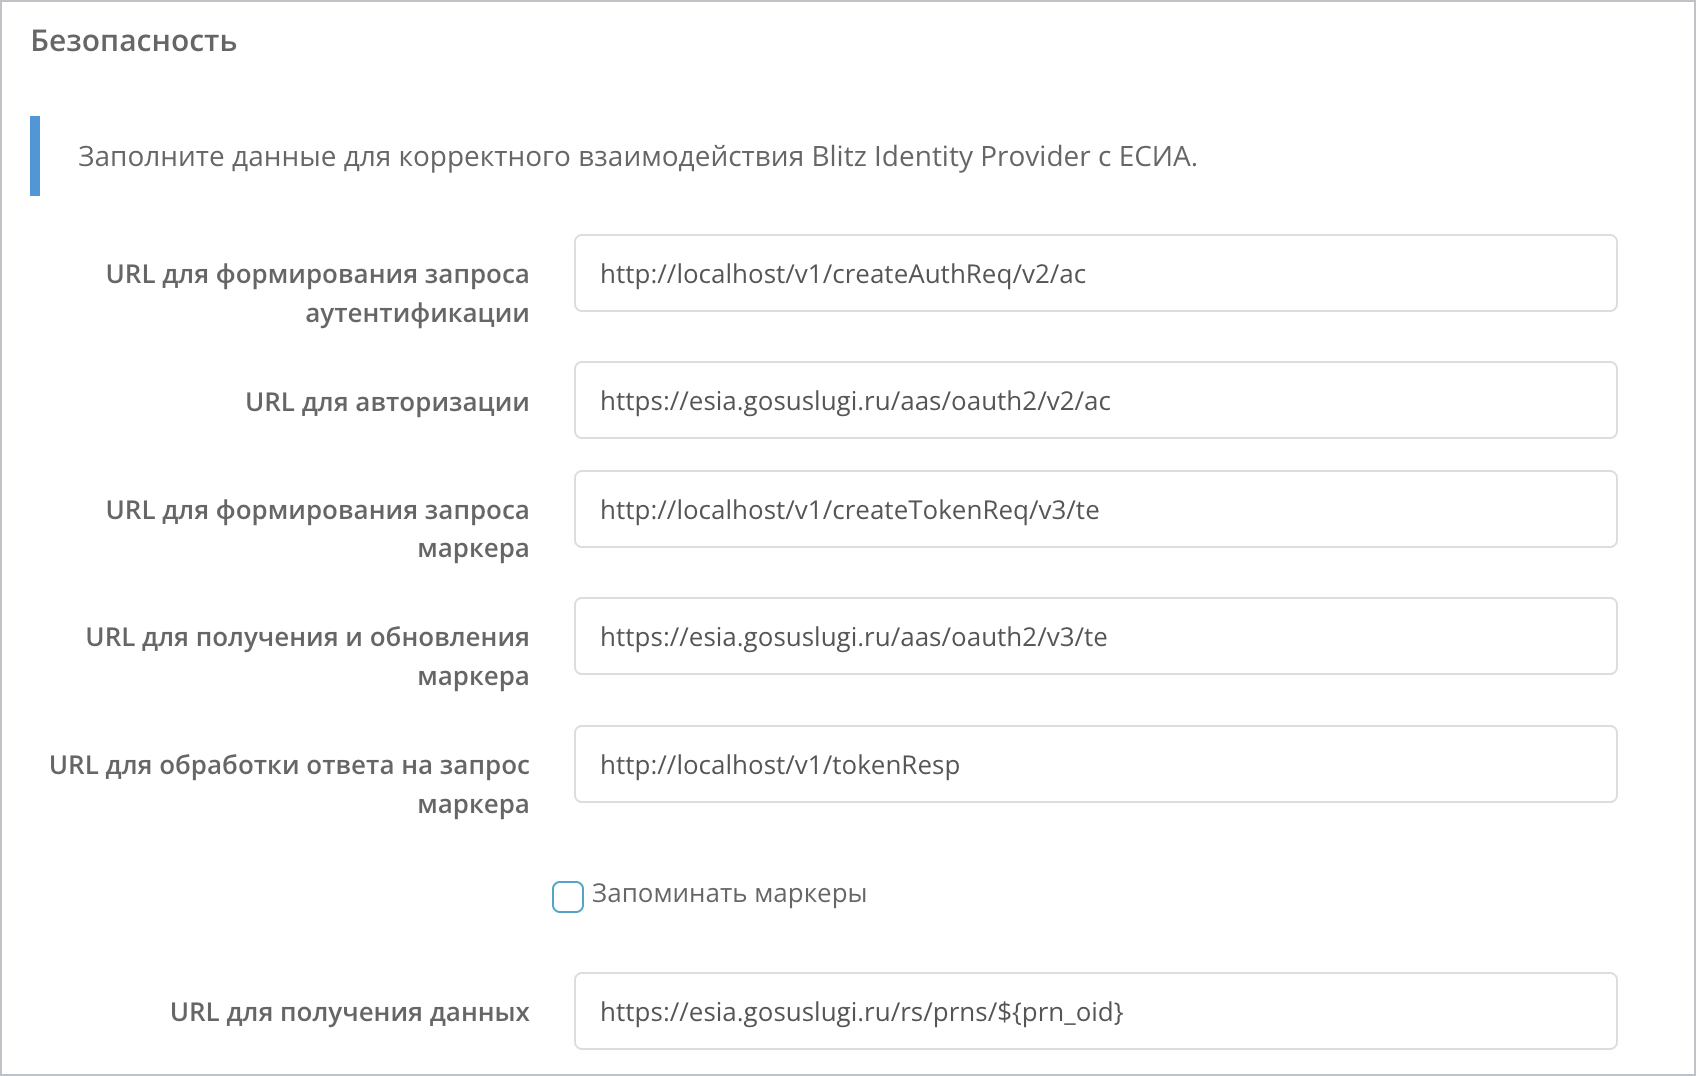Click inside the esia.gosuslugi.ru authorization URL value
This screenshot has width=1696, height=1076.
[x=857, y=400]
